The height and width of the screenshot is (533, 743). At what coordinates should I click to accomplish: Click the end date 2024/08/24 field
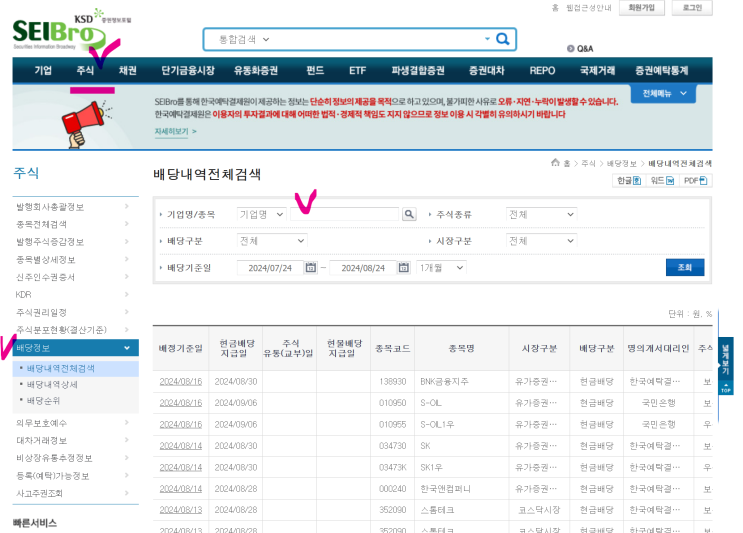pyautogui.click(x=363, y=268)
